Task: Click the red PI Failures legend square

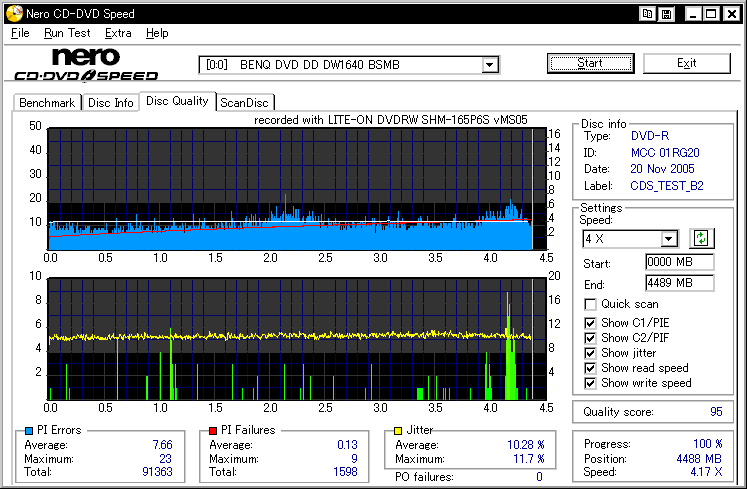Action: [x=212, y=430]
